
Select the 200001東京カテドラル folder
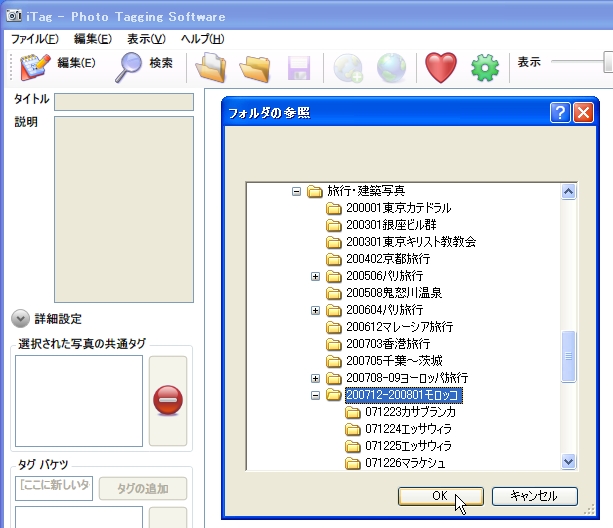pos(398,208)
